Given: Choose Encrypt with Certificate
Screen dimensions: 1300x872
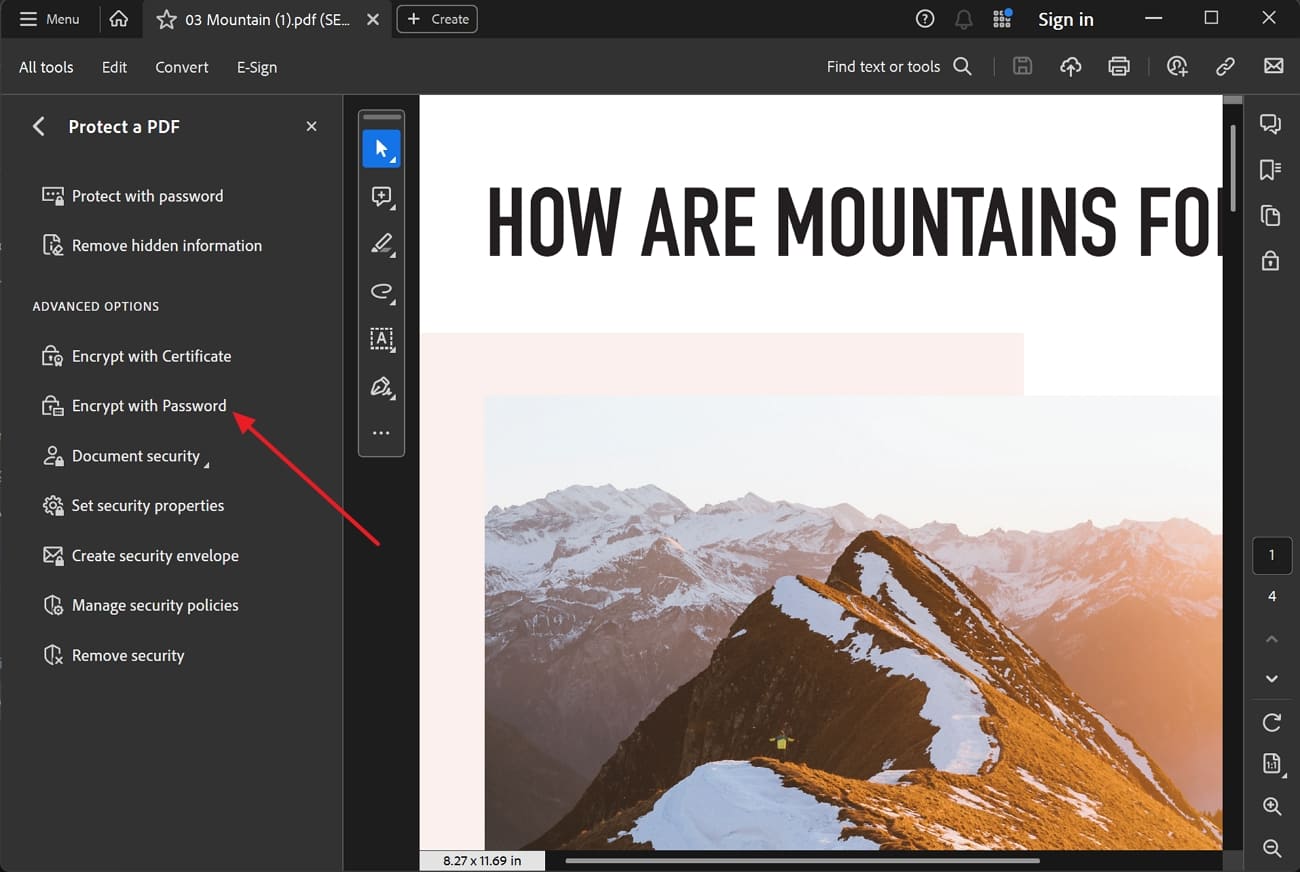Looking at the screenshot, I should 136,356.
